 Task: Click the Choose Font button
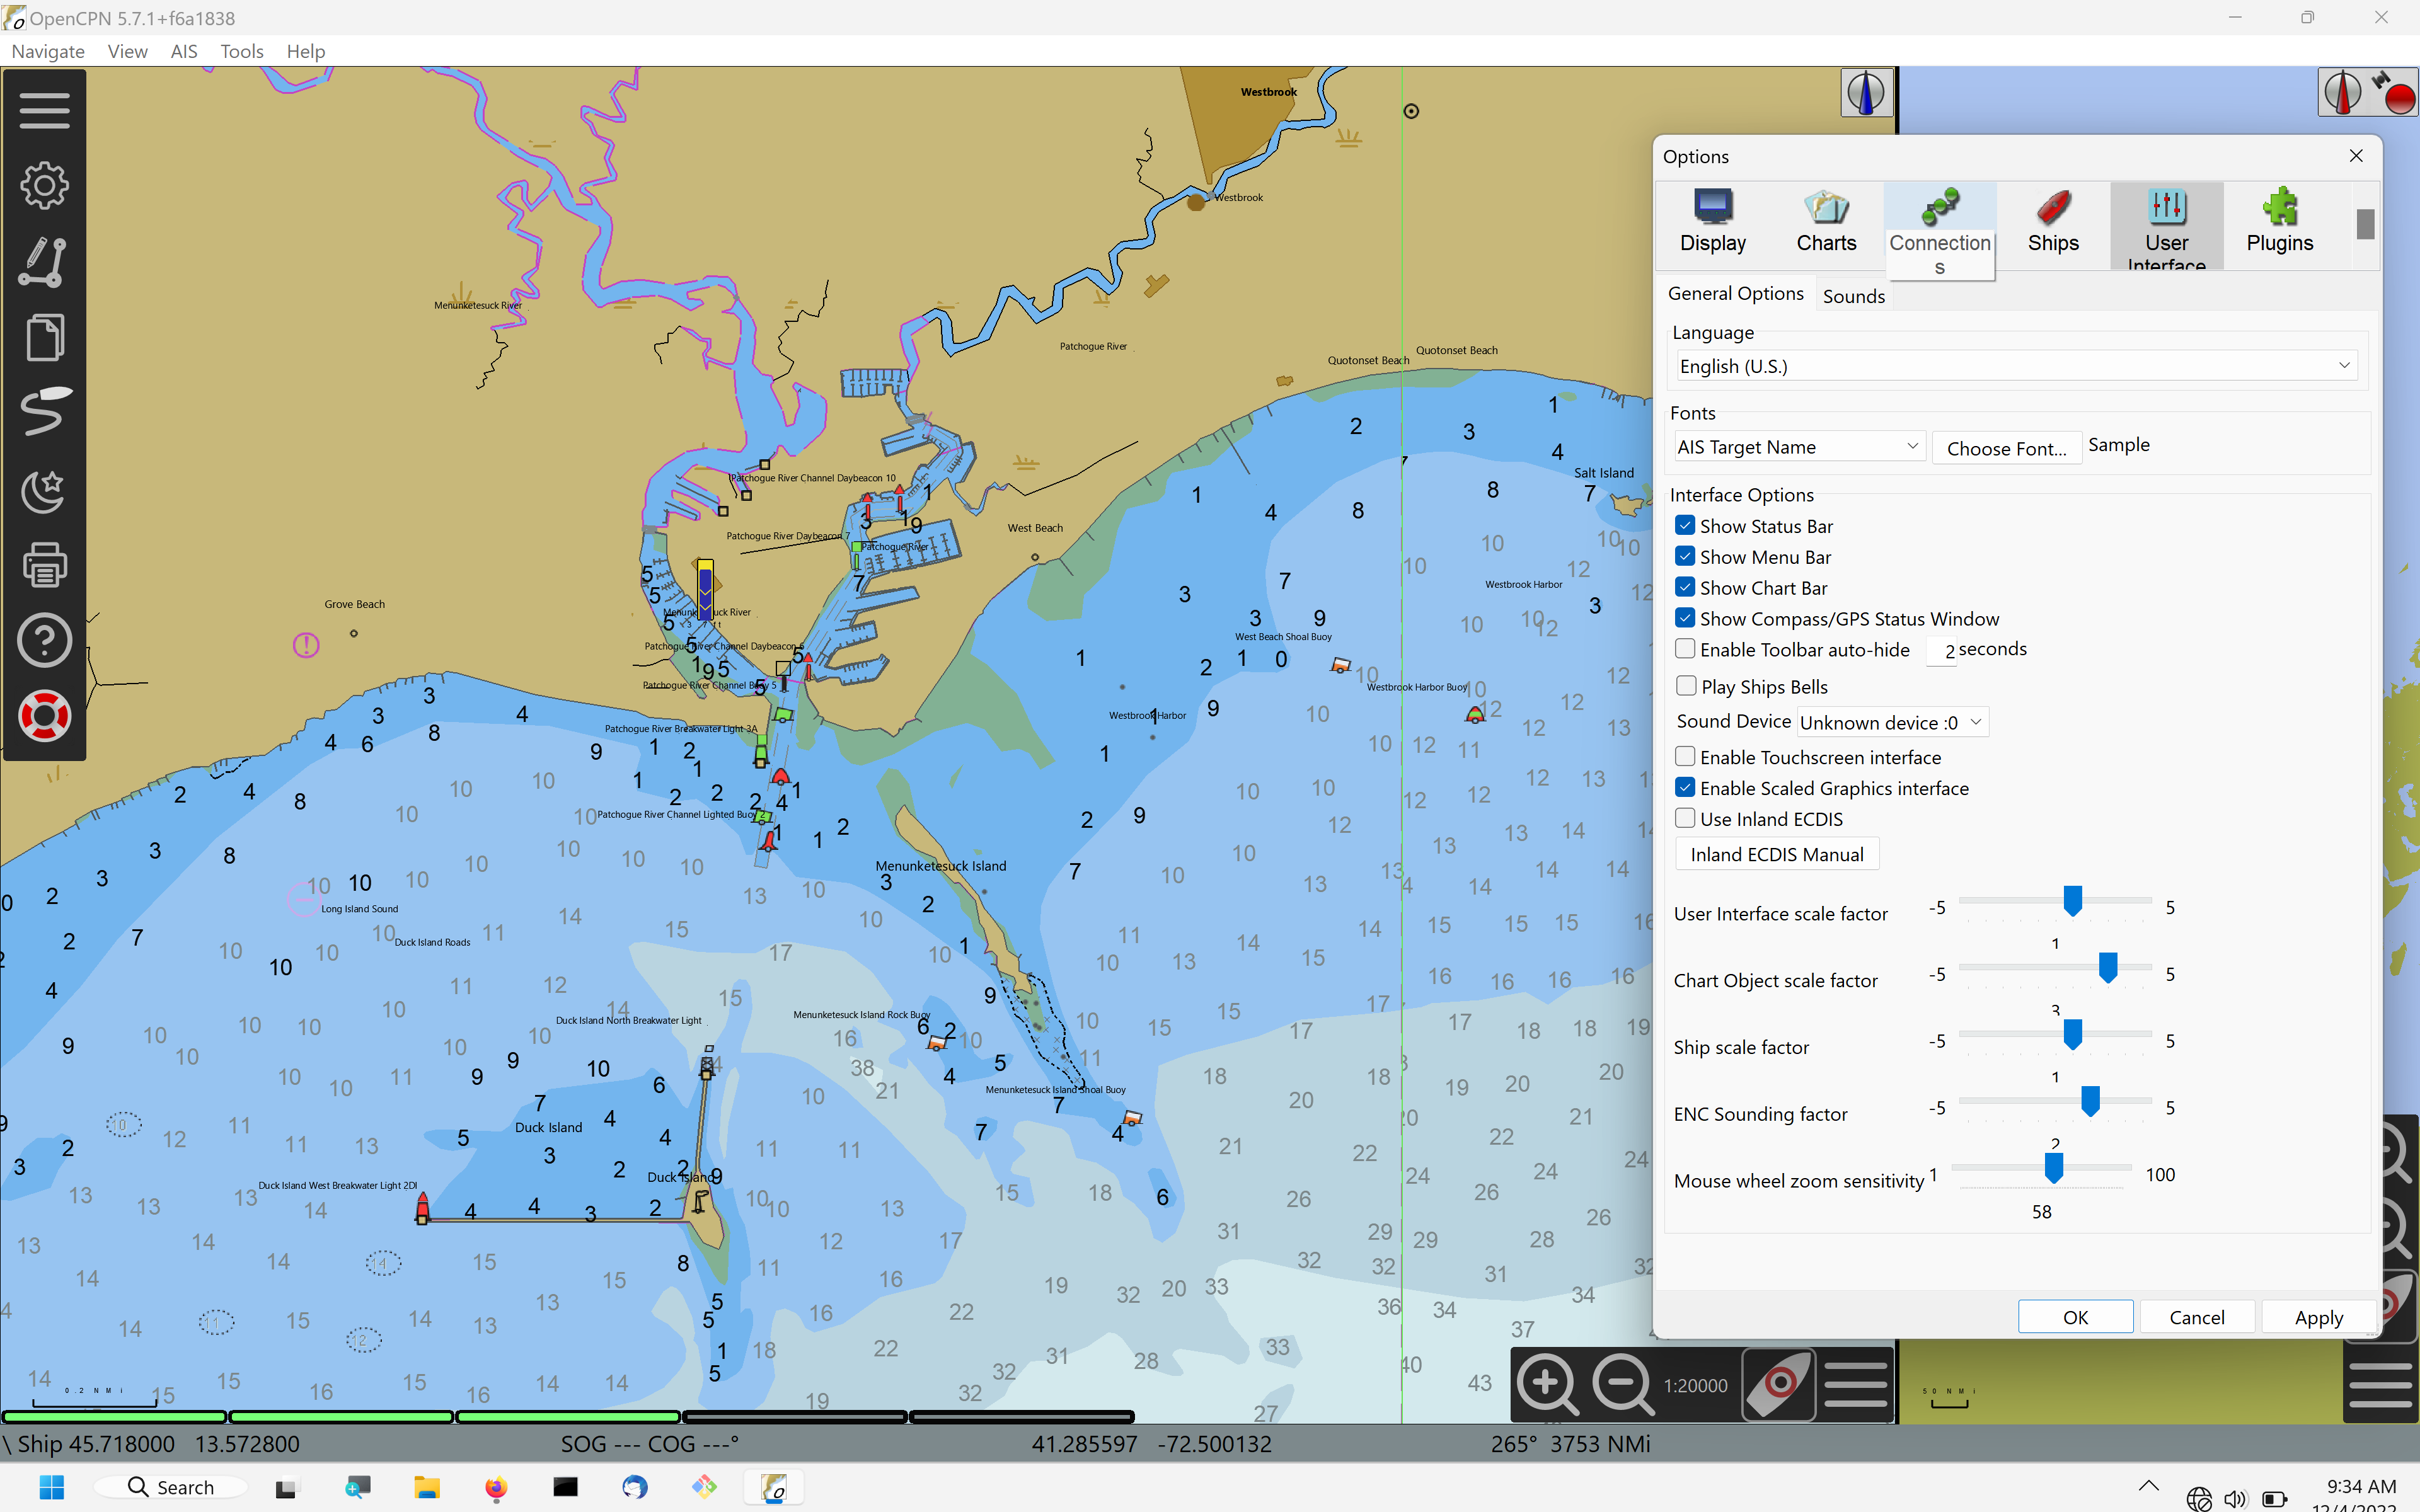[2007, 447]
